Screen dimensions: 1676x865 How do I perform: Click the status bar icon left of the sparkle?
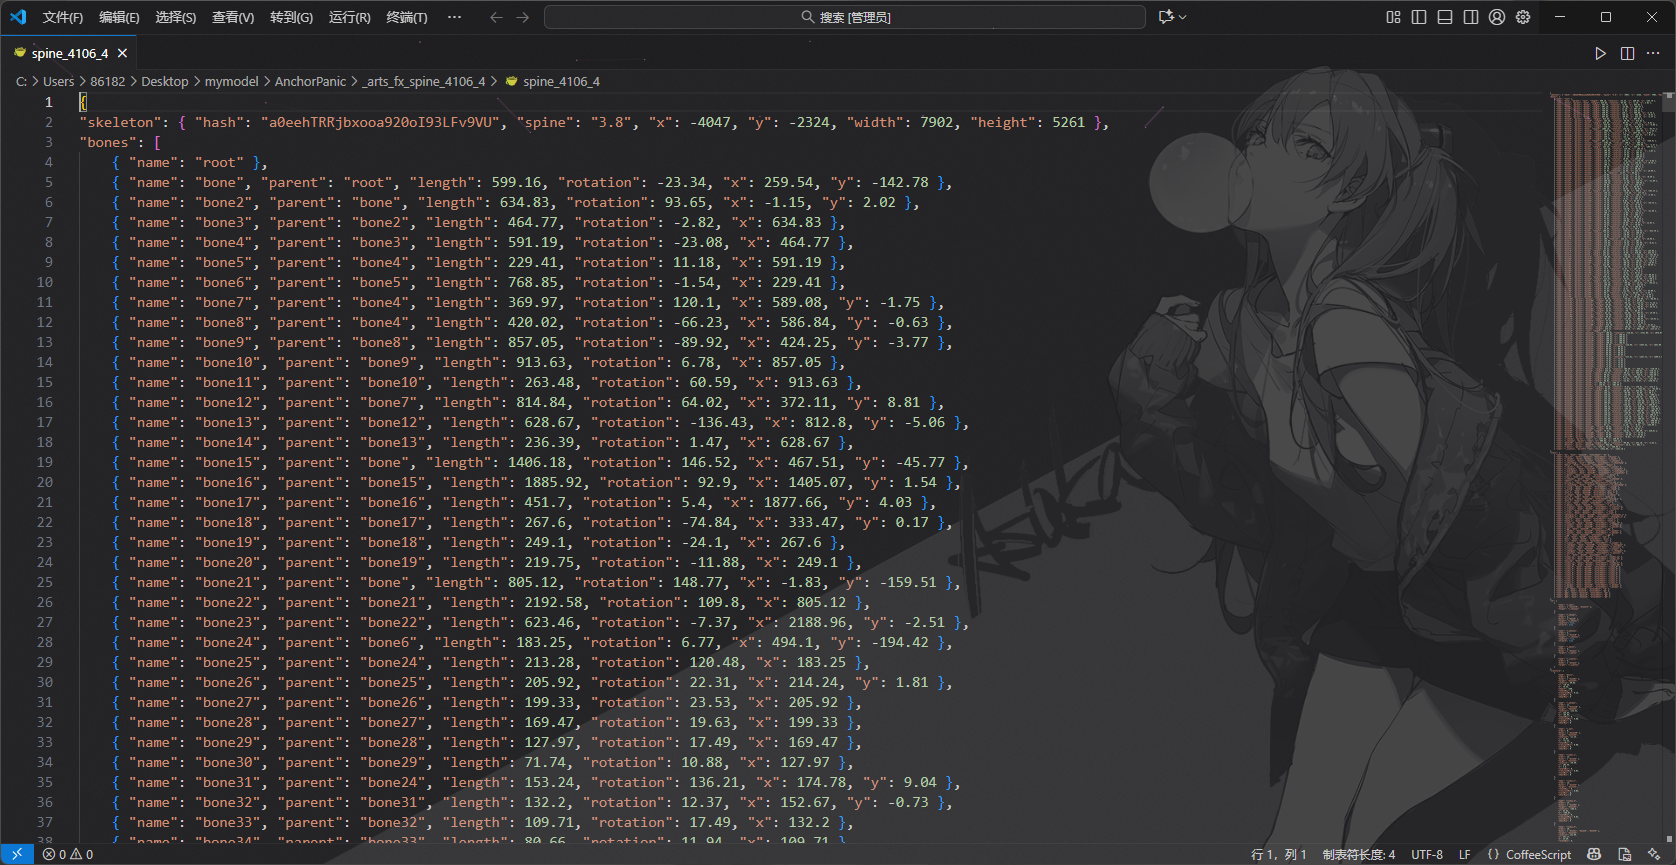1625,854
